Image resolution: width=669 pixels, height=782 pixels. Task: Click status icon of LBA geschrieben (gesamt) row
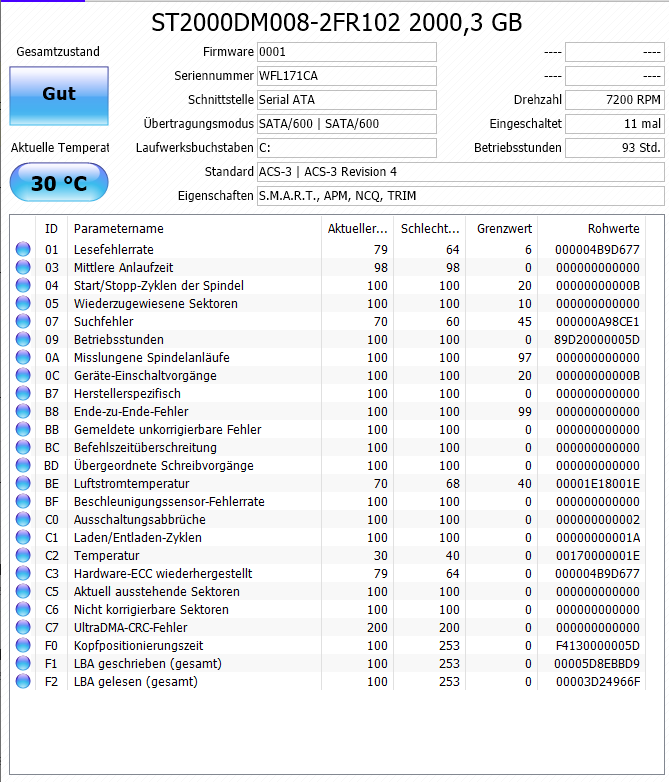pyautogui.click(x=23, y=662)
